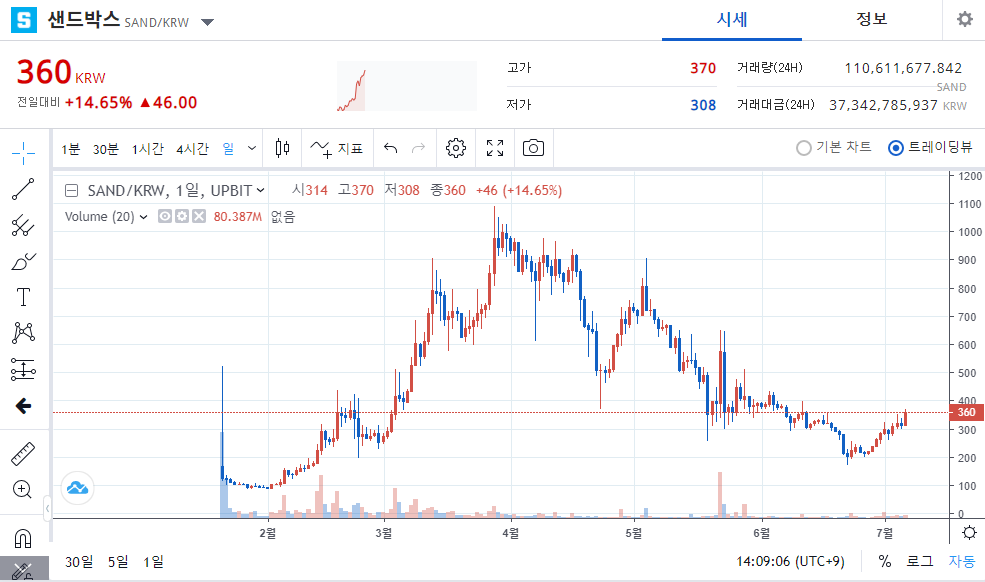Set range to 30일

pyautogui.click(x=79, y=561)
